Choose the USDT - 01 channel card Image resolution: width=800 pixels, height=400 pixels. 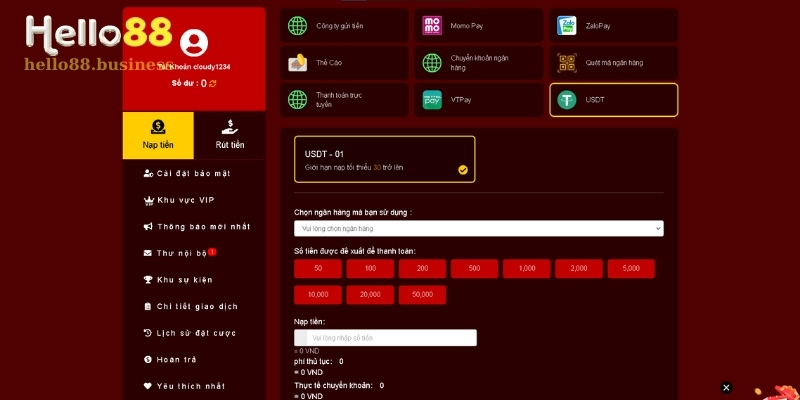[385, 159]
